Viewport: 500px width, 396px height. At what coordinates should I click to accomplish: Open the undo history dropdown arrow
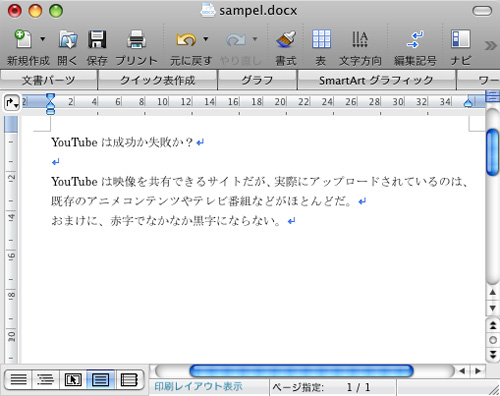tap(206, 39)
